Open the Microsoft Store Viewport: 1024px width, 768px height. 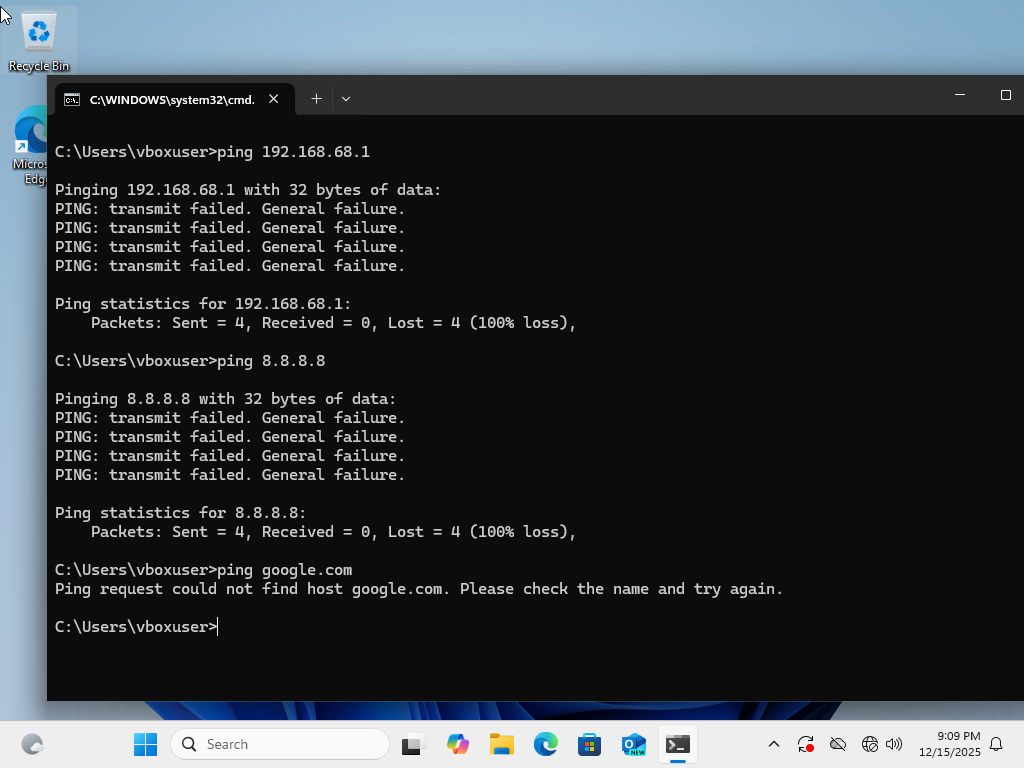coord(589,744)
